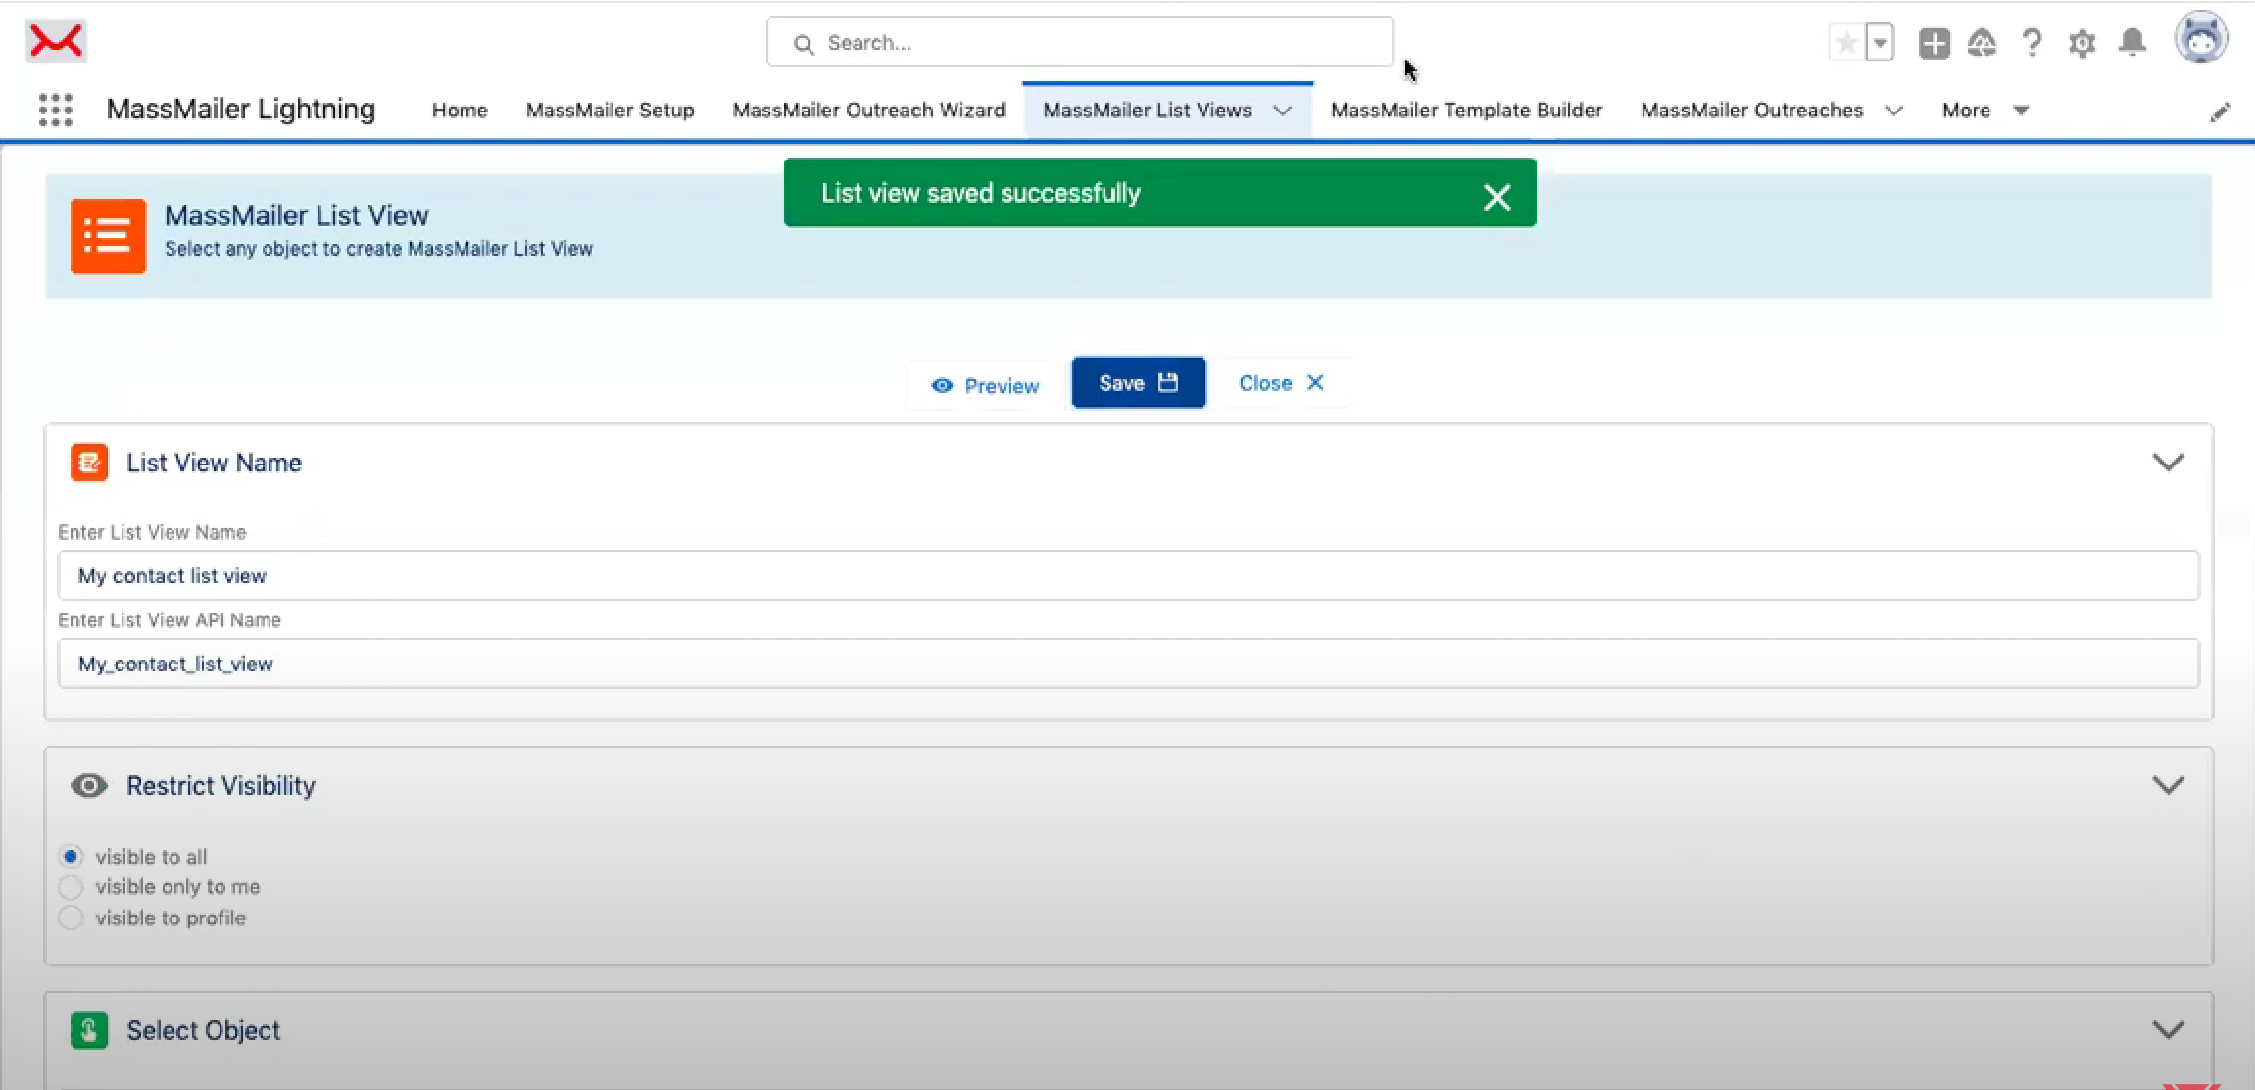Click the Enter List View Name field
This screenshot has height=1090, width=2255.
point(1128,576)
